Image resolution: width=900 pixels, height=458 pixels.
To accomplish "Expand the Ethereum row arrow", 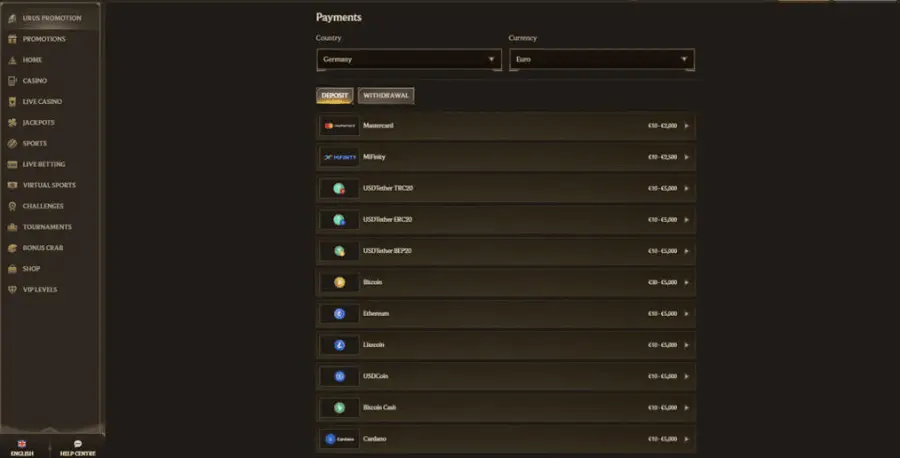I will click(x=686, y=314).
